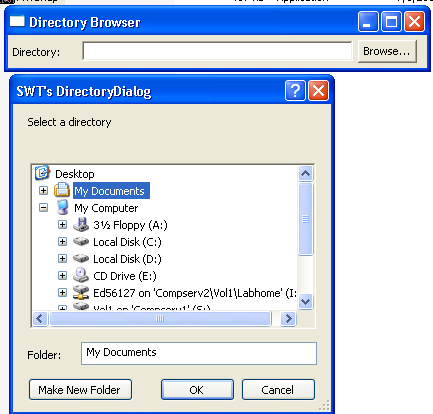The height and width of the screenshot is (414, 433).
Task: Click the Local Disk (C:) drive icon
Action: click(x=81, y=241)
